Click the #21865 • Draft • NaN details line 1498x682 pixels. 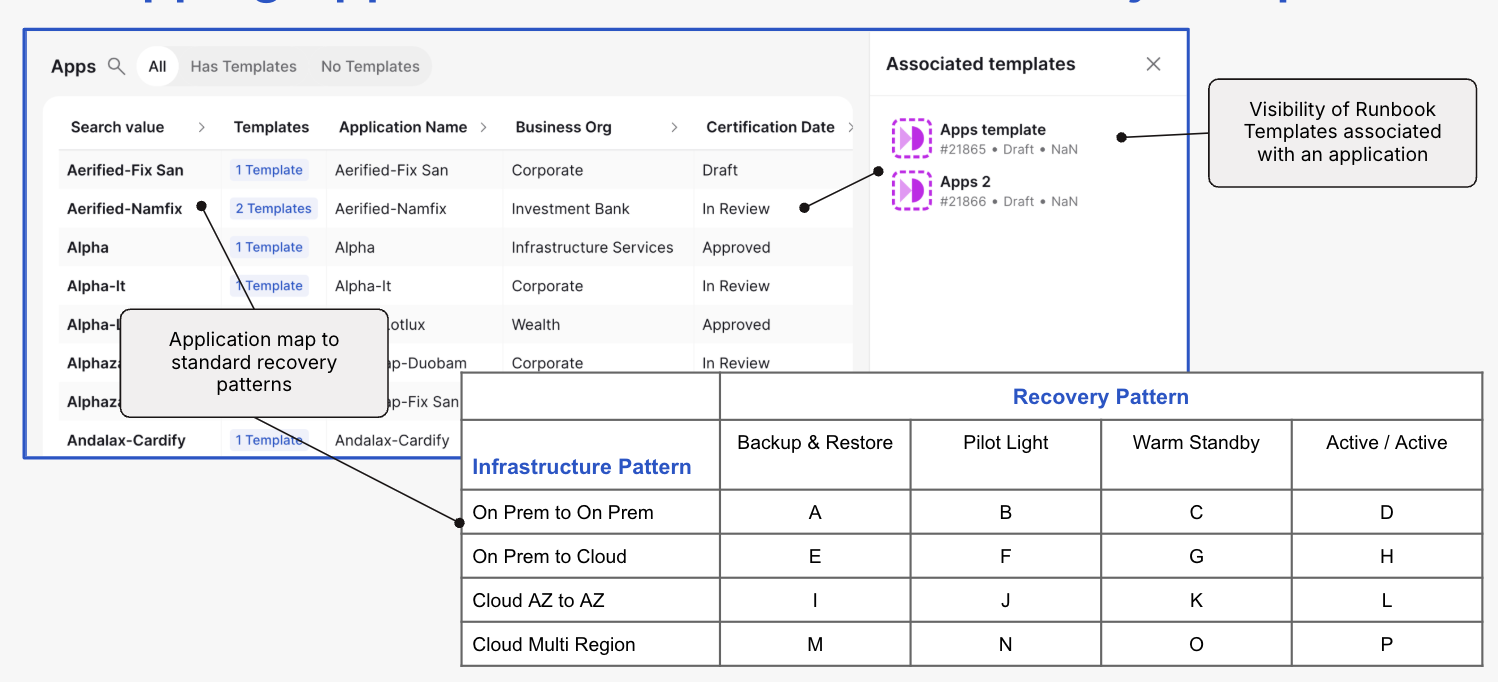1009,149
